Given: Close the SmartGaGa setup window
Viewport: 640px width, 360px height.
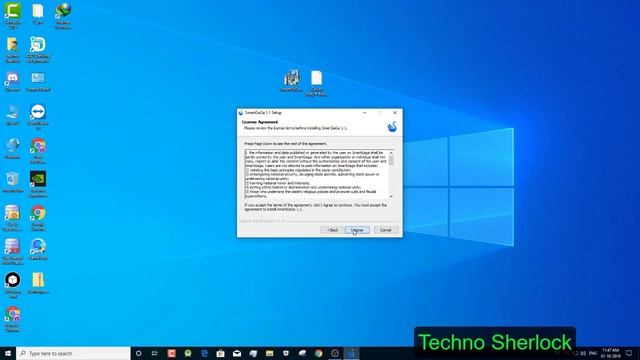Looking at the screenshot, I should 395,113.
